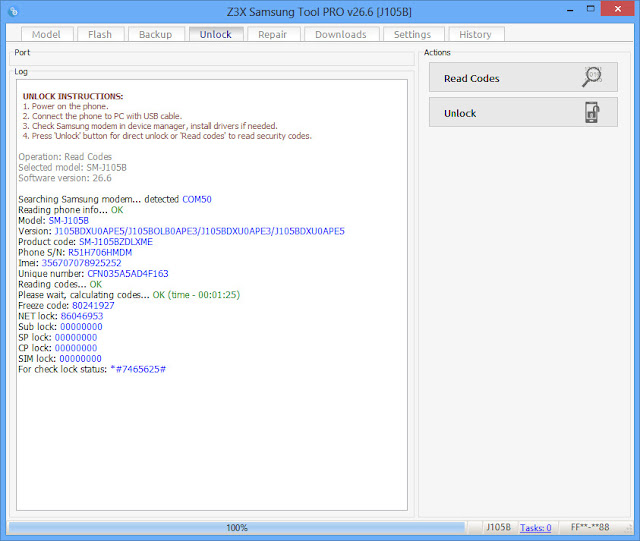
Task: Minimize the Z3X Samsung Tool window
Action: [570, 9]
